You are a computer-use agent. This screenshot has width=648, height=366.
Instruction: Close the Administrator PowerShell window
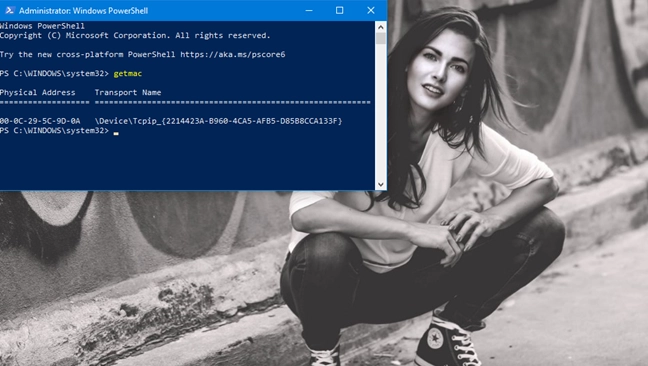click(x=371, y=10)
